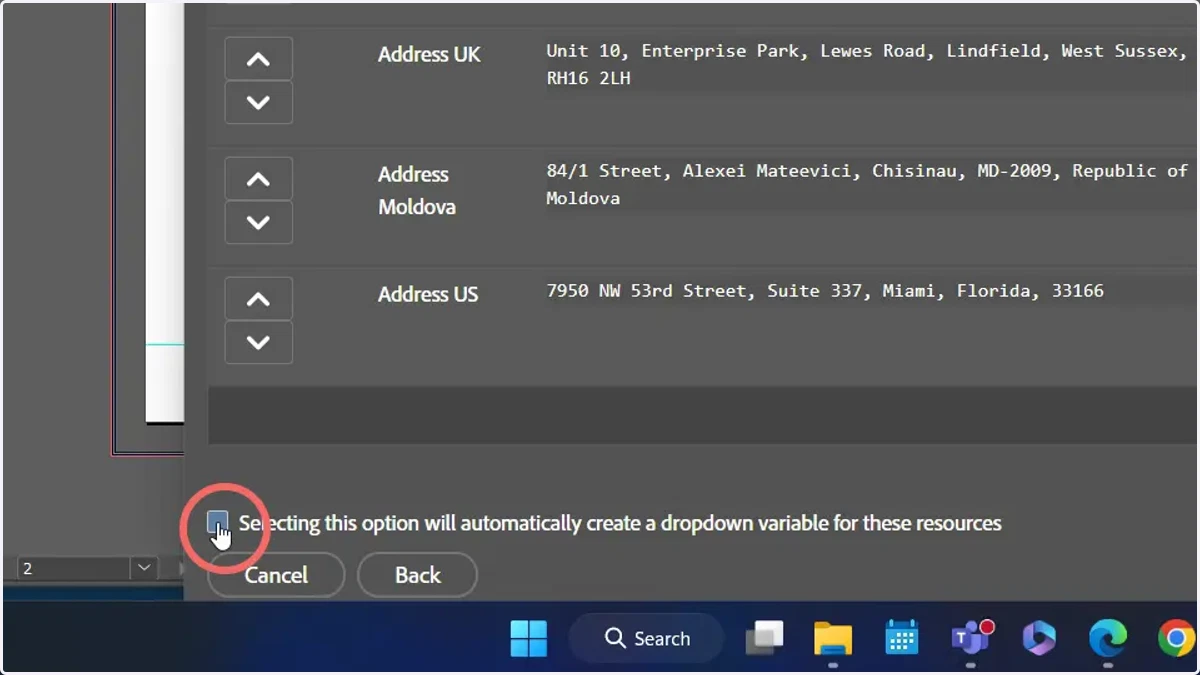The height and width of the screenshot is (675, 1200).
Task: Click the Cancel button
Action: coord(276,575)
